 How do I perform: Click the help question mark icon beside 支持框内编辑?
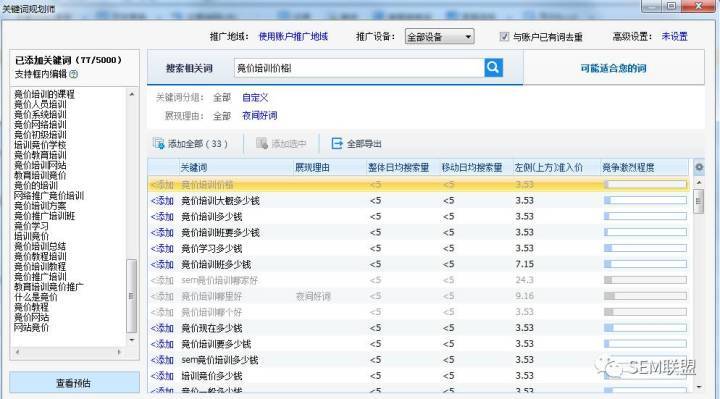click(73, 74)
